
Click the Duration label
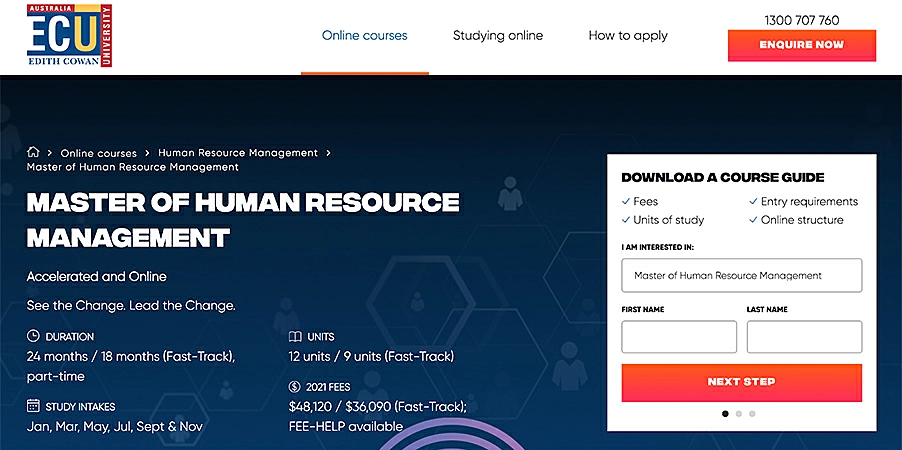pyautogui.click(x=70, y=337)
